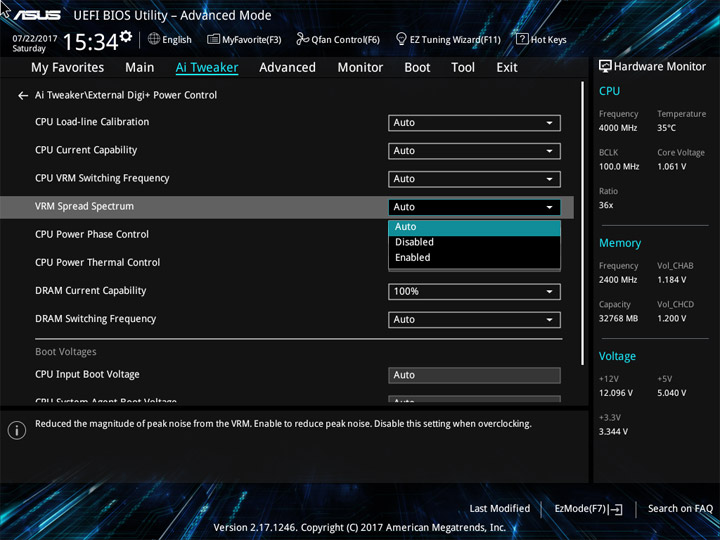
Task: Click the +12V 12.096 V reading
Action: (616, 393)
